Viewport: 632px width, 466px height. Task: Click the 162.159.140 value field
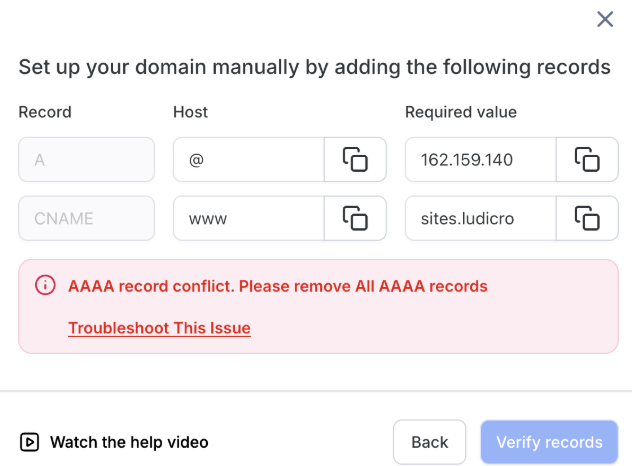(x=480, y=159)
